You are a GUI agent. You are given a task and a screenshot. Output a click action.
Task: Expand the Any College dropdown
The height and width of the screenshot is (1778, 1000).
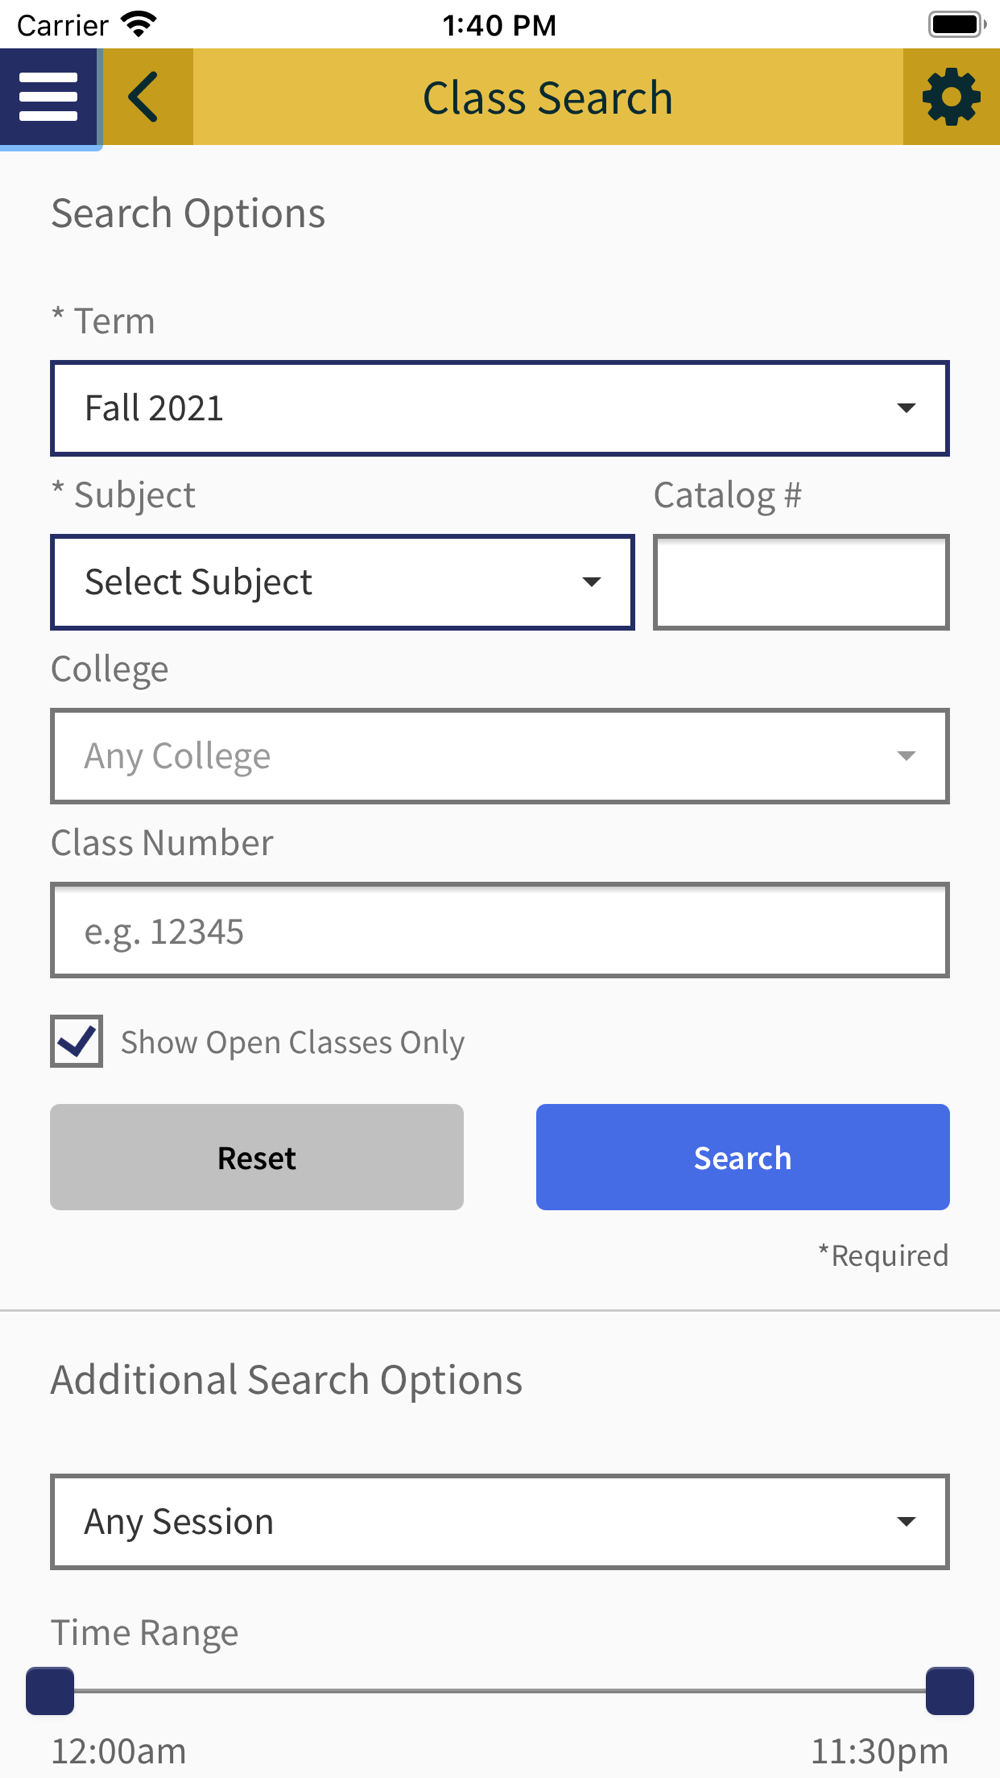coord(500,756)
